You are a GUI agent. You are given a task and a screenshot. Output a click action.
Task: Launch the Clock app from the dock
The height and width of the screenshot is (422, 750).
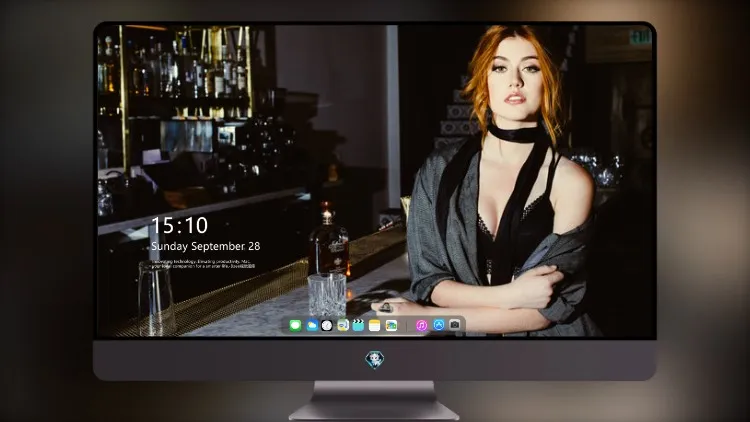[x=327, y=325]
